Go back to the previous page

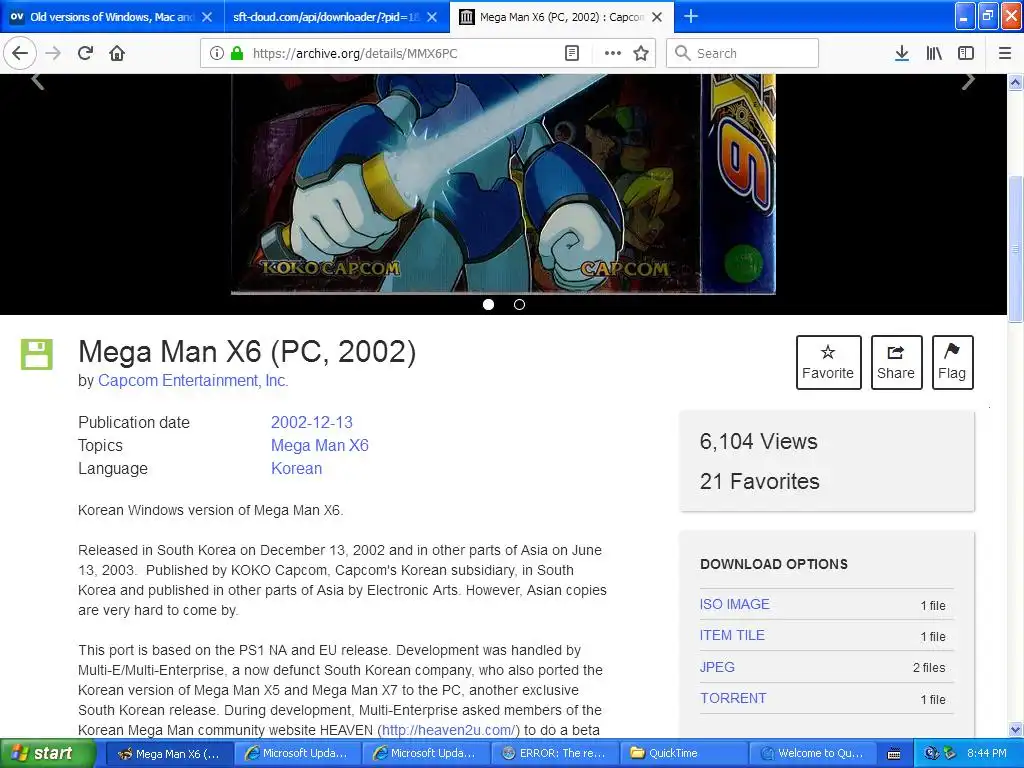tap(20, 53)
